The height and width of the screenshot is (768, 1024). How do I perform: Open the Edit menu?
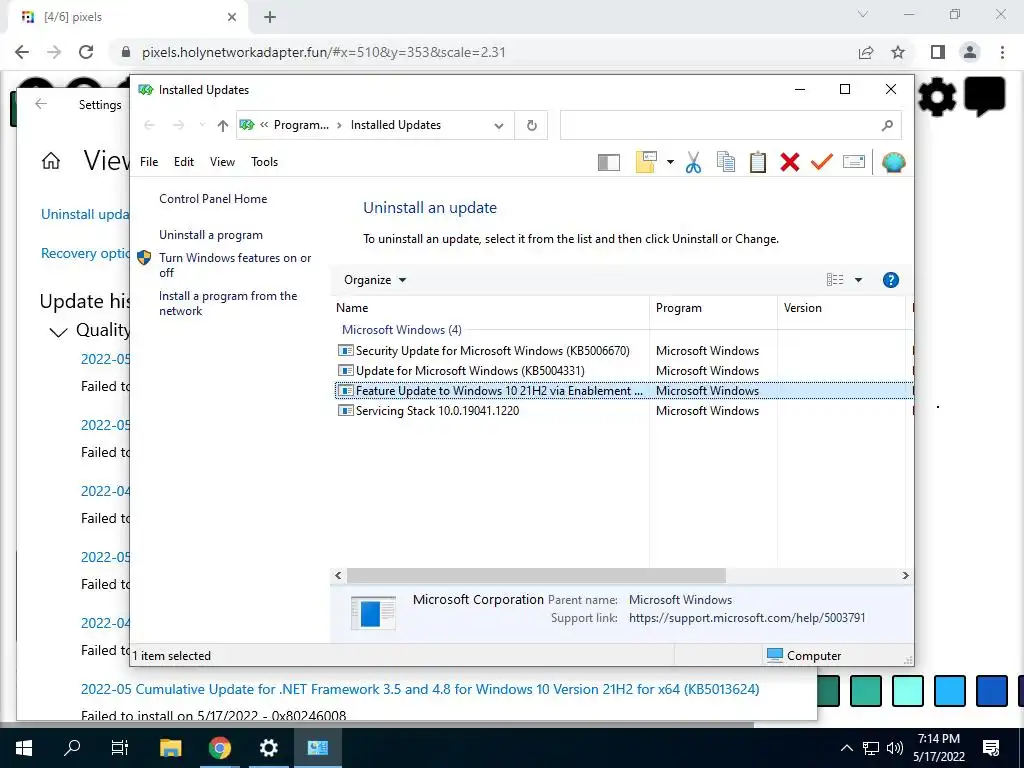click(x=184, y=162)
